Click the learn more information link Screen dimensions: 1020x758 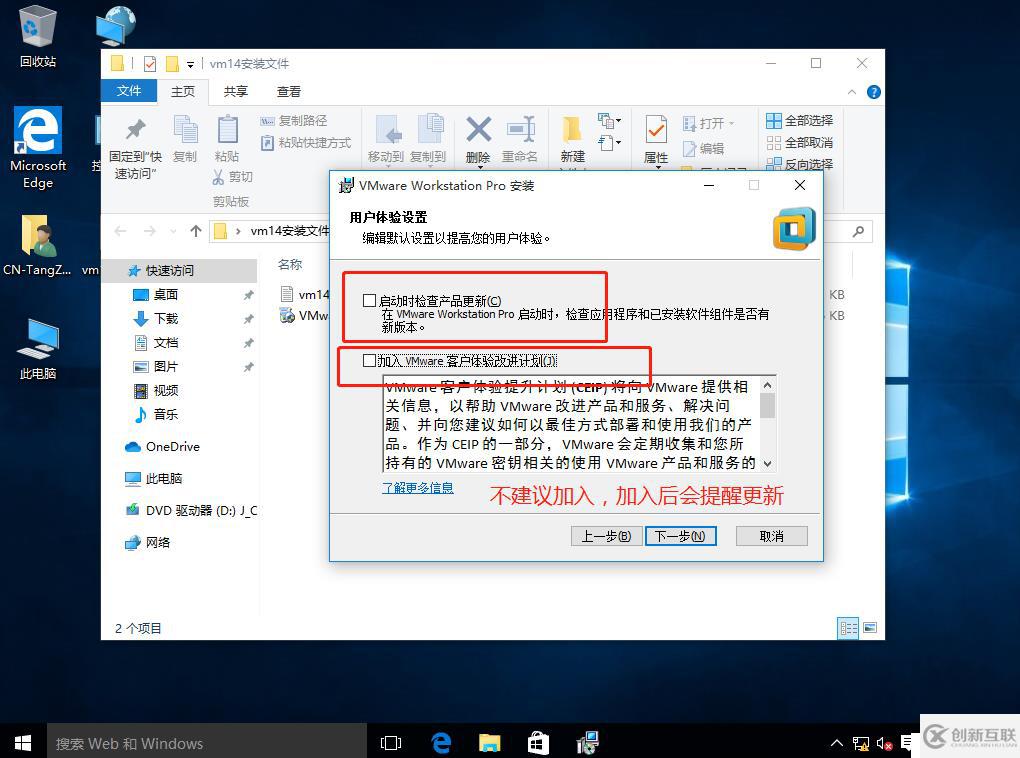(x=418, y=488)
